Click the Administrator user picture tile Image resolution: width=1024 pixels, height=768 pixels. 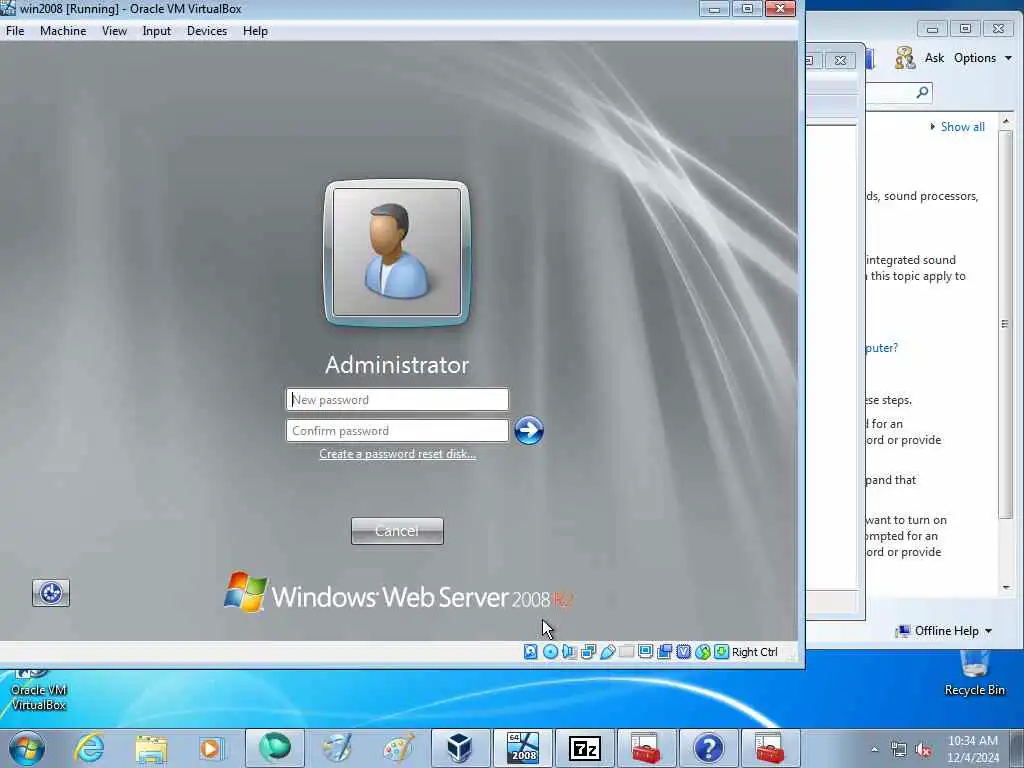tap(397, 253)
